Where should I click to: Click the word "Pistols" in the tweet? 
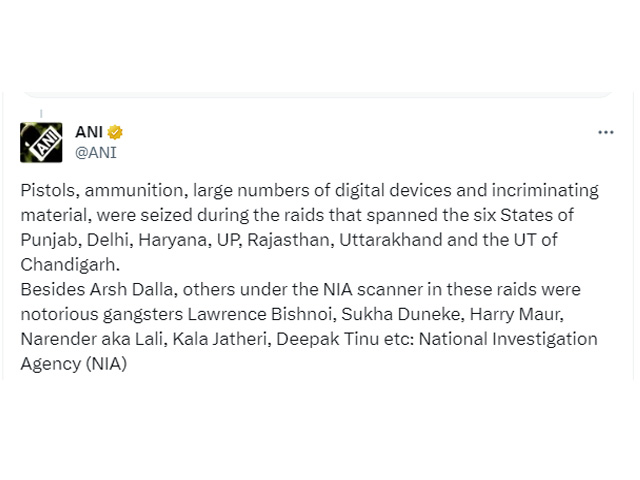[x=47, y=190]
